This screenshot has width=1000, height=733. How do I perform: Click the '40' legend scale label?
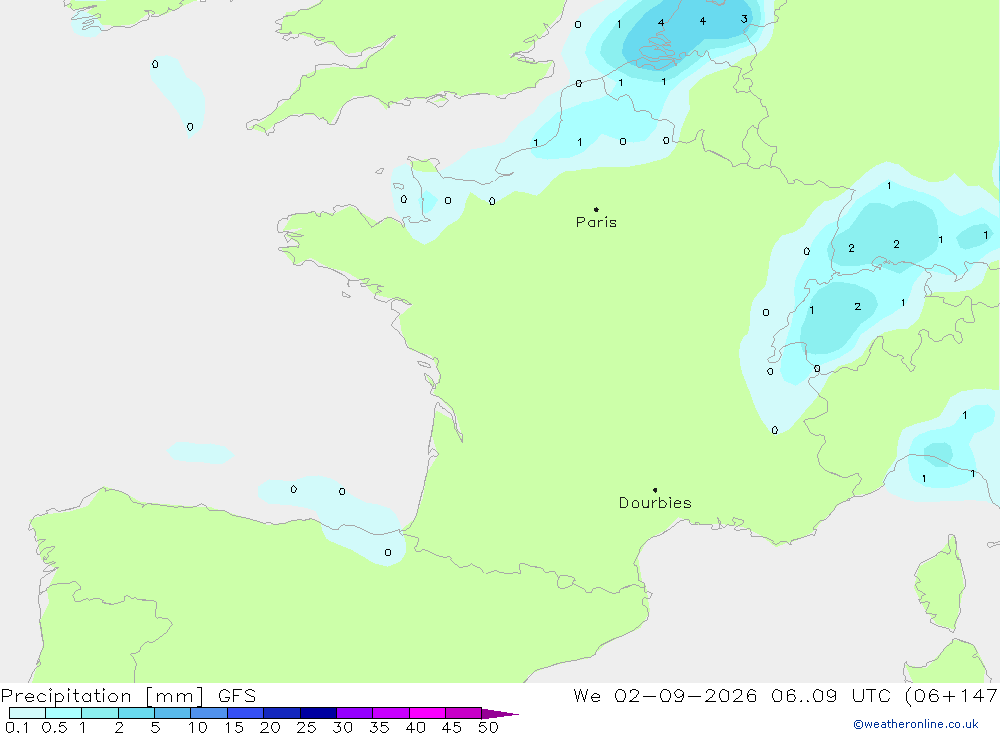coord(415,727)
